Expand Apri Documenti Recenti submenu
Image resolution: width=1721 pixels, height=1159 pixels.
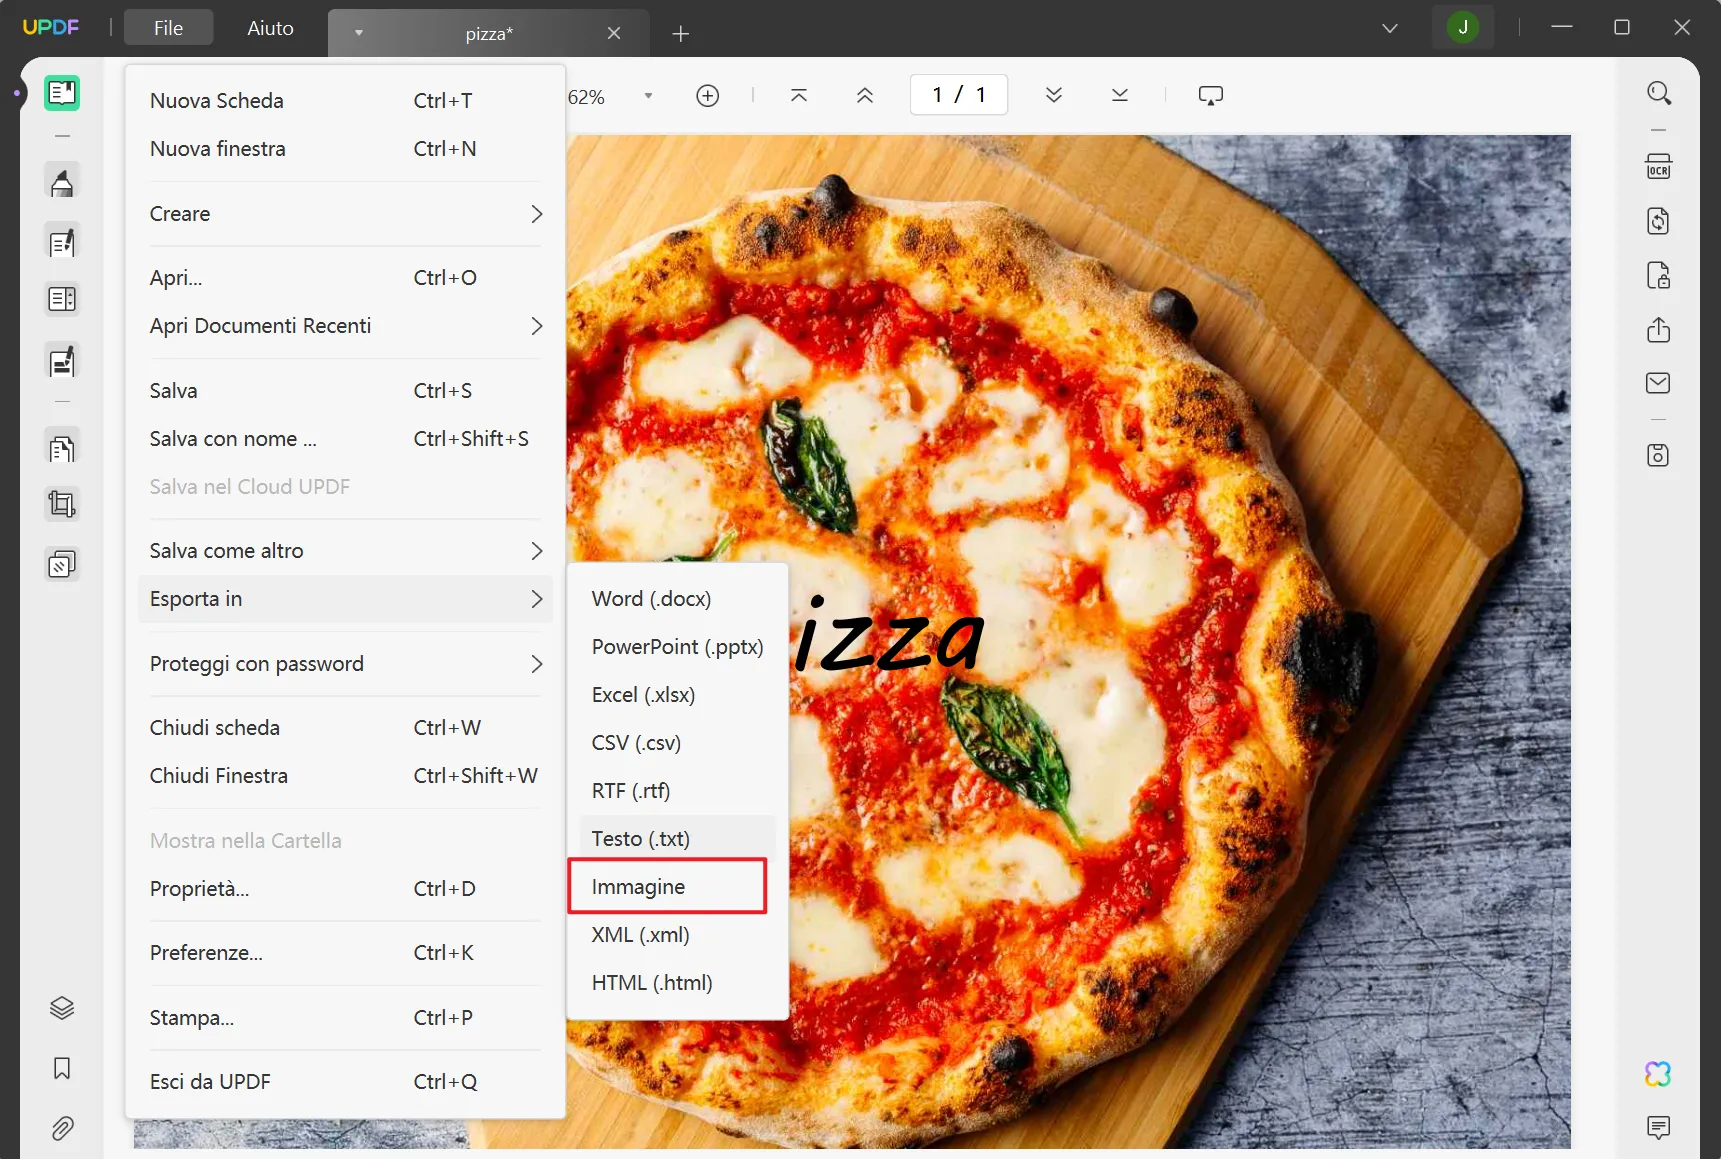point(345,326)
